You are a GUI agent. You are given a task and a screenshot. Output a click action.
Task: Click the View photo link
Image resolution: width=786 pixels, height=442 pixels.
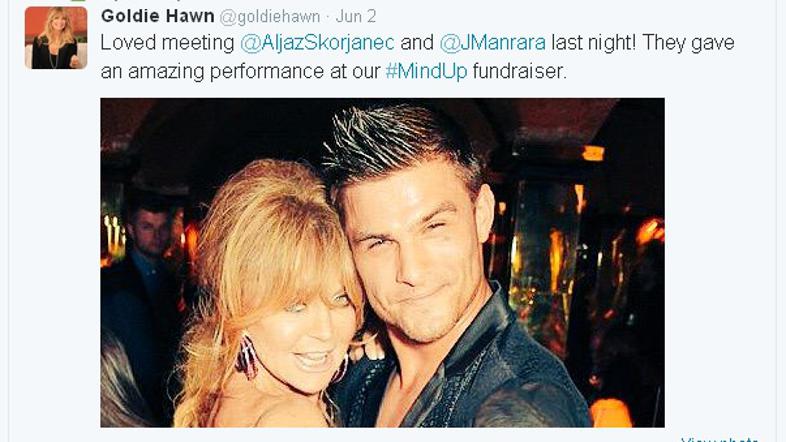[x=719, y=439]
